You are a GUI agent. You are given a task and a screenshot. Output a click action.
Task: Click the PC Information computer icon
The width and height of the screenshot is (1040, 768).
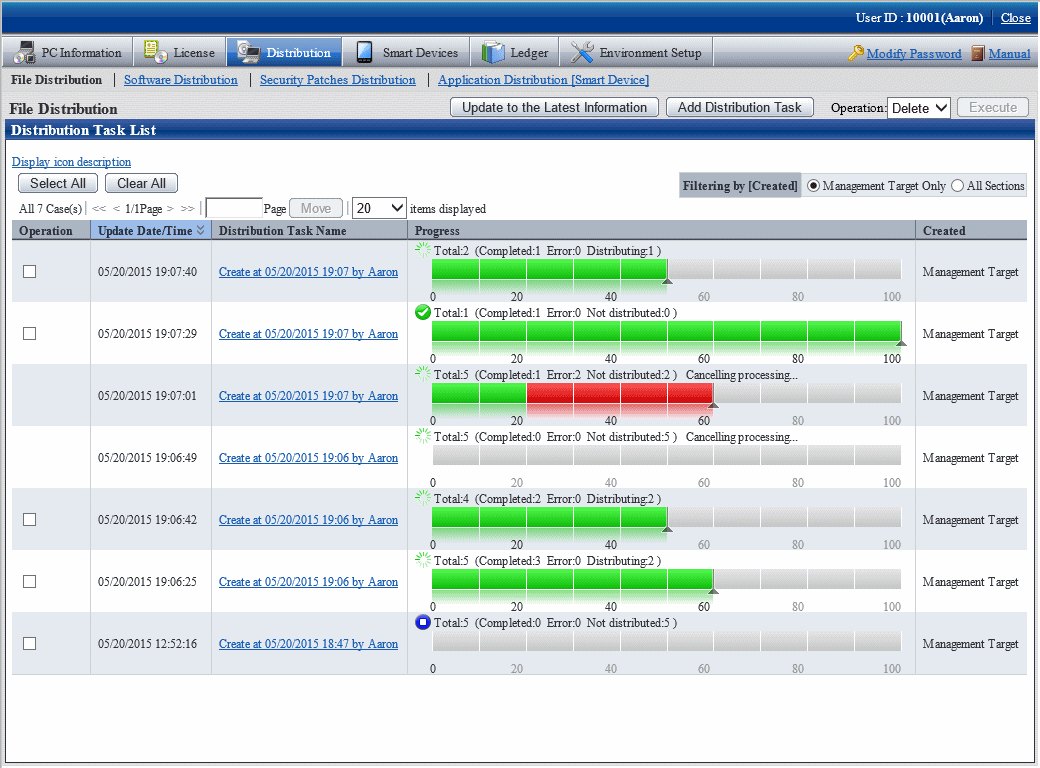click(x=24, y=53)
